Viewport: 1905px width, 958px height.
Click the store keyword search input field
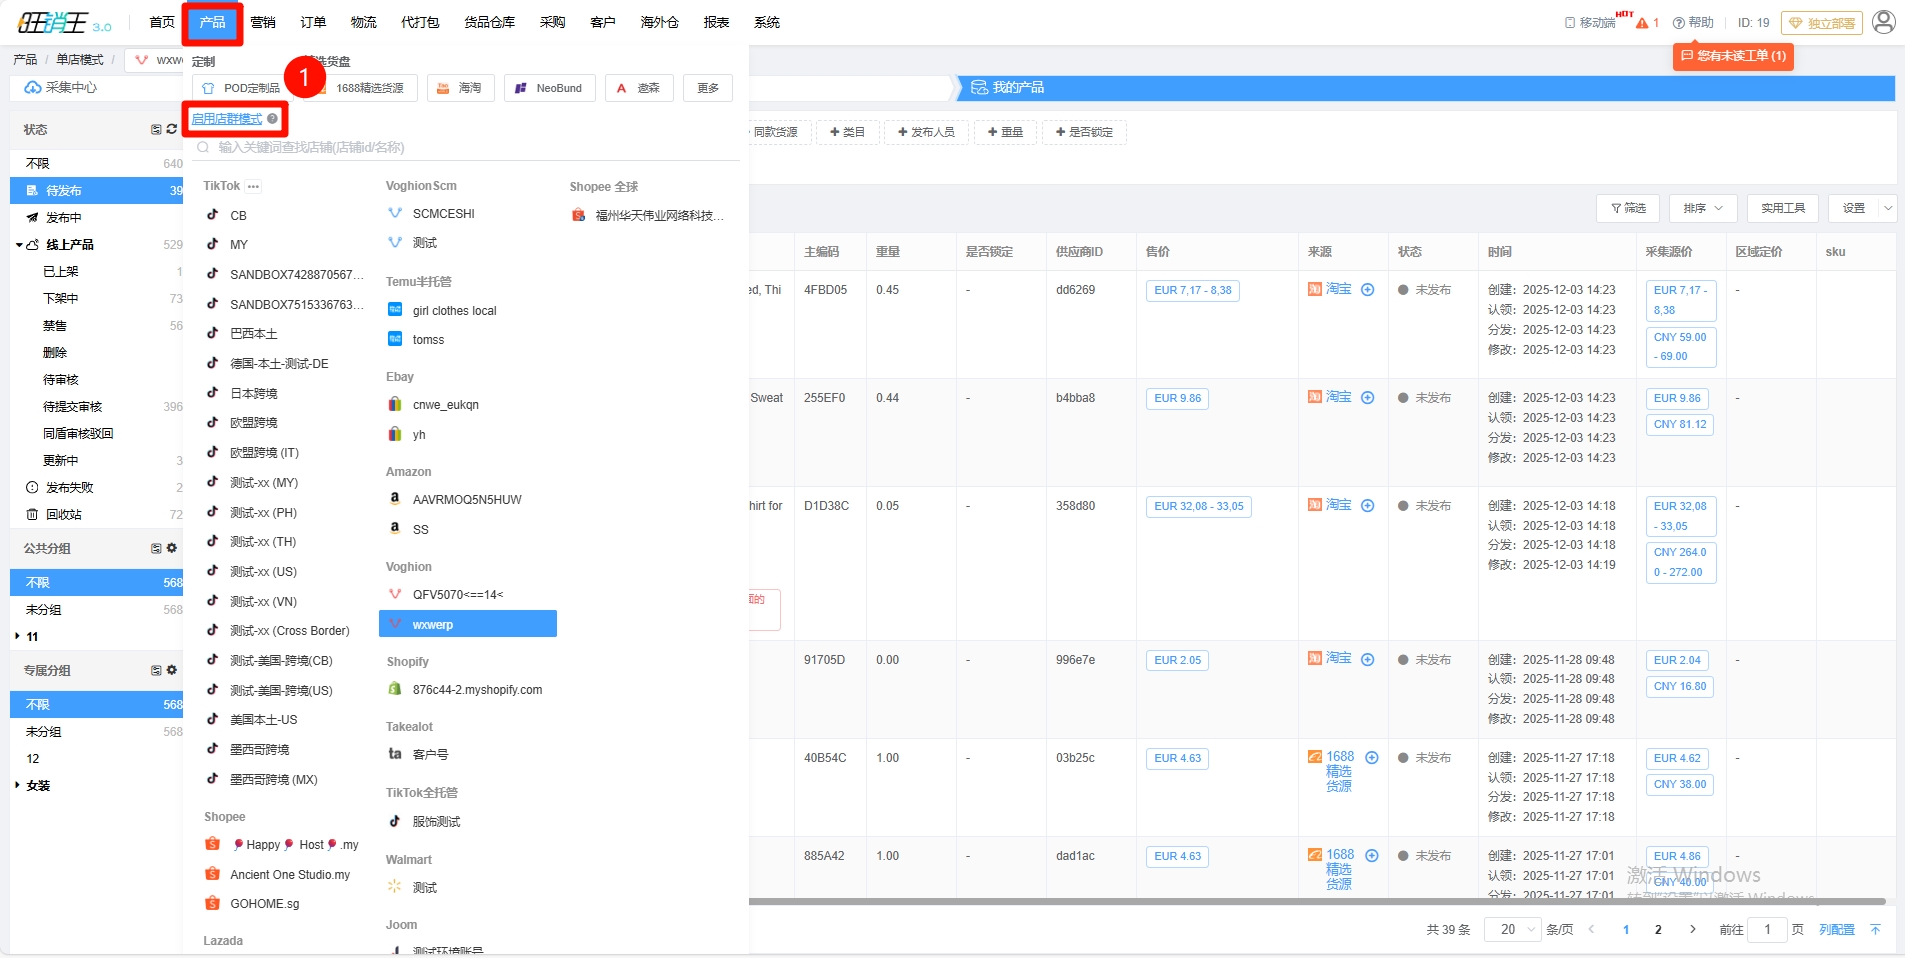pos(470,147)
